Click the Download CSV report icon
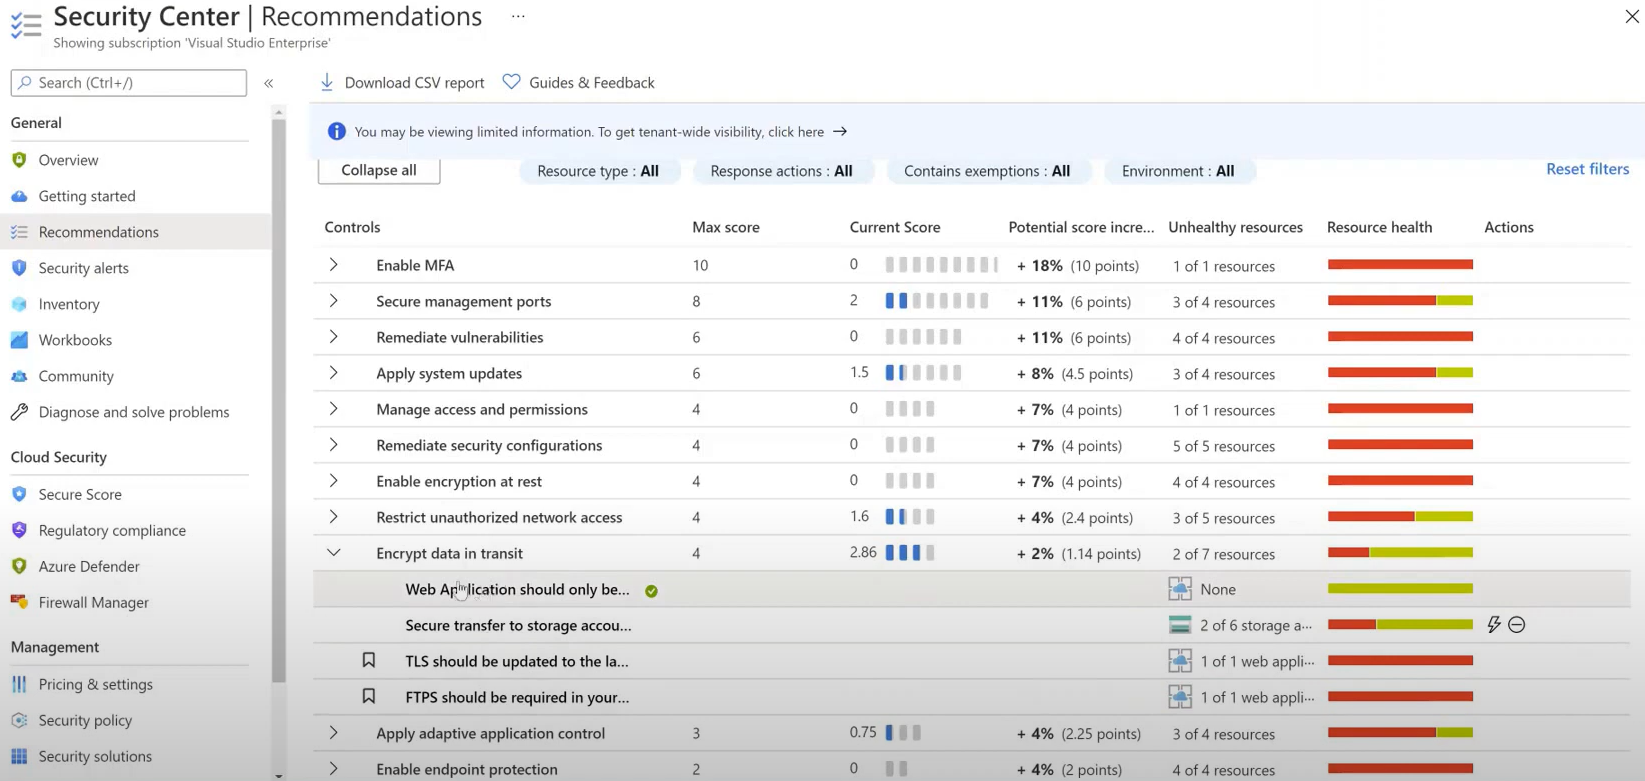 327,82
